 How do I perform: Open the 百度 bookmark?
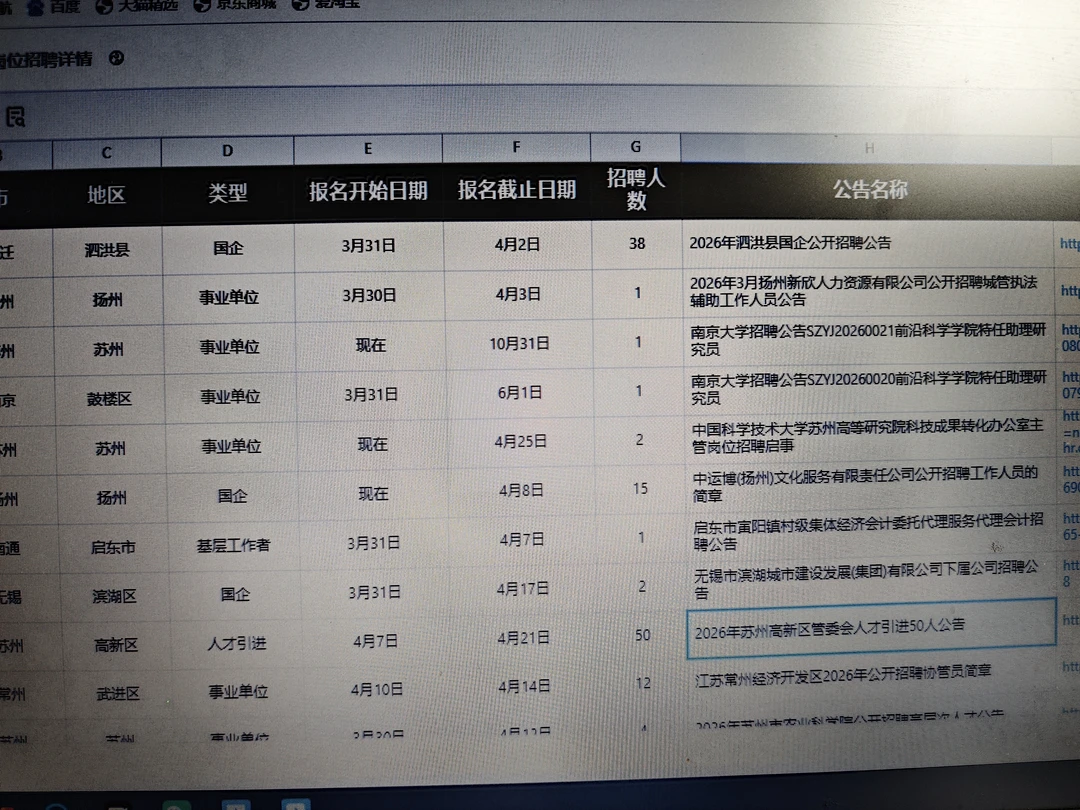pos(55,6)
